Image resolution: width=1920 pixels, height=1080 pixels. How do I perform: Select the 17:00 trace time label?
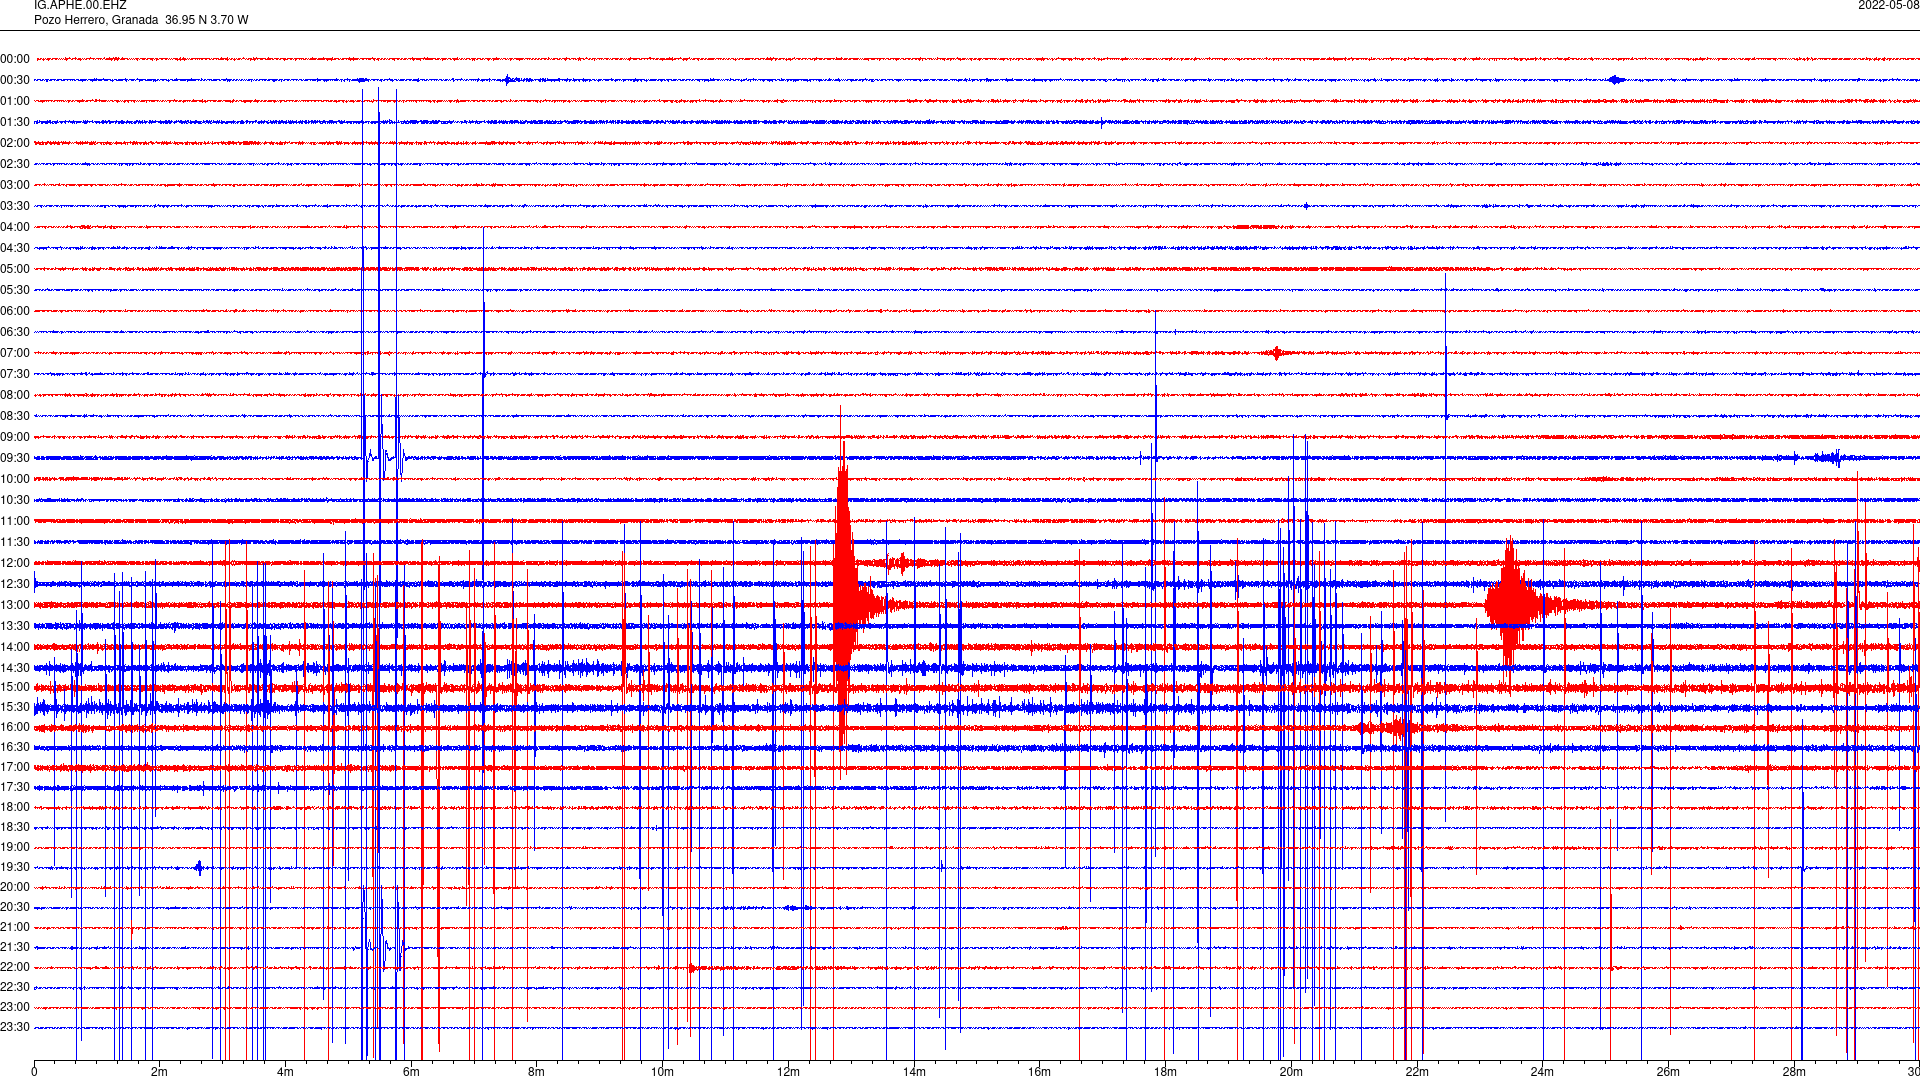pos(15,767)
